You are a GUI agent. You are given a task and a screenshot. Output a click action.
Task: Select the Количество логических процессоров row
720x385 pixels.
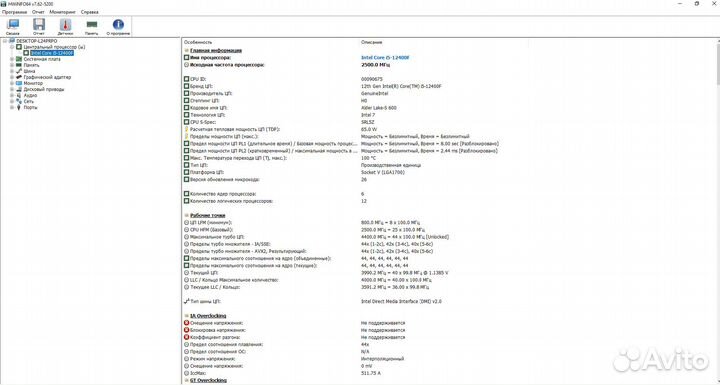(x=231, y=201)
